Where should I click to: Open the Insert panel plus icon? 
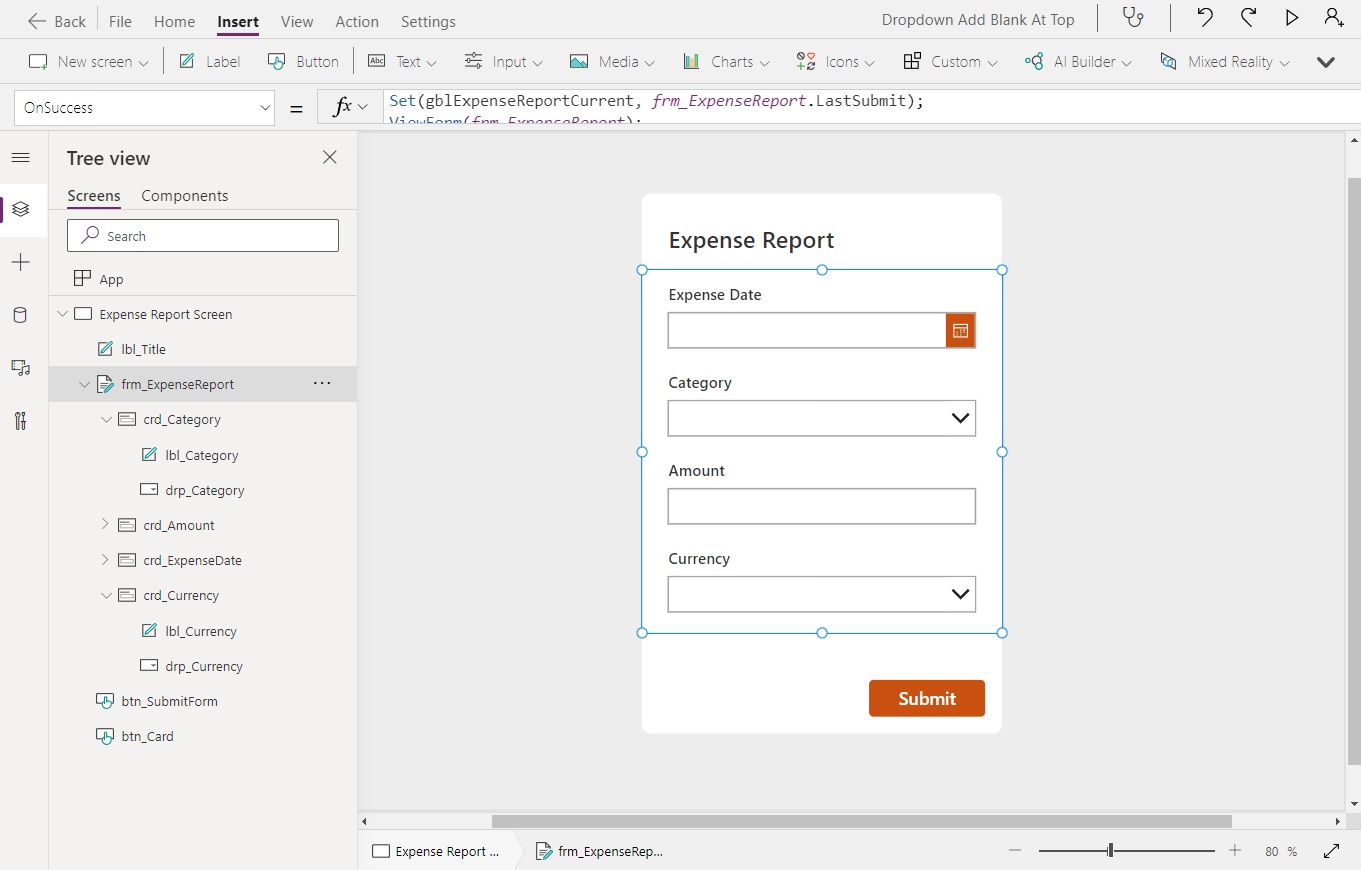click(21, 262)
